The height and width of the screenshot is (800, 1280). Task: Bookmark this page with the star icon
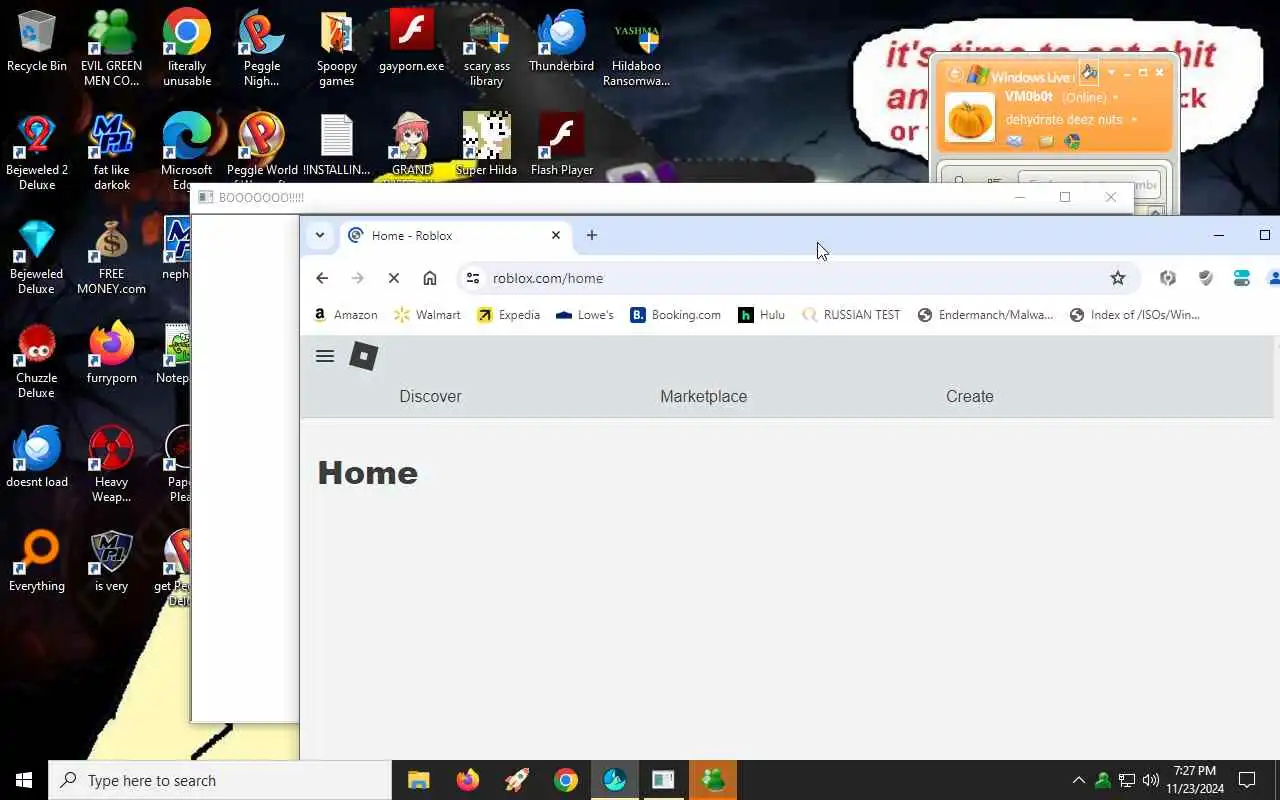[x=1118, y=278]
